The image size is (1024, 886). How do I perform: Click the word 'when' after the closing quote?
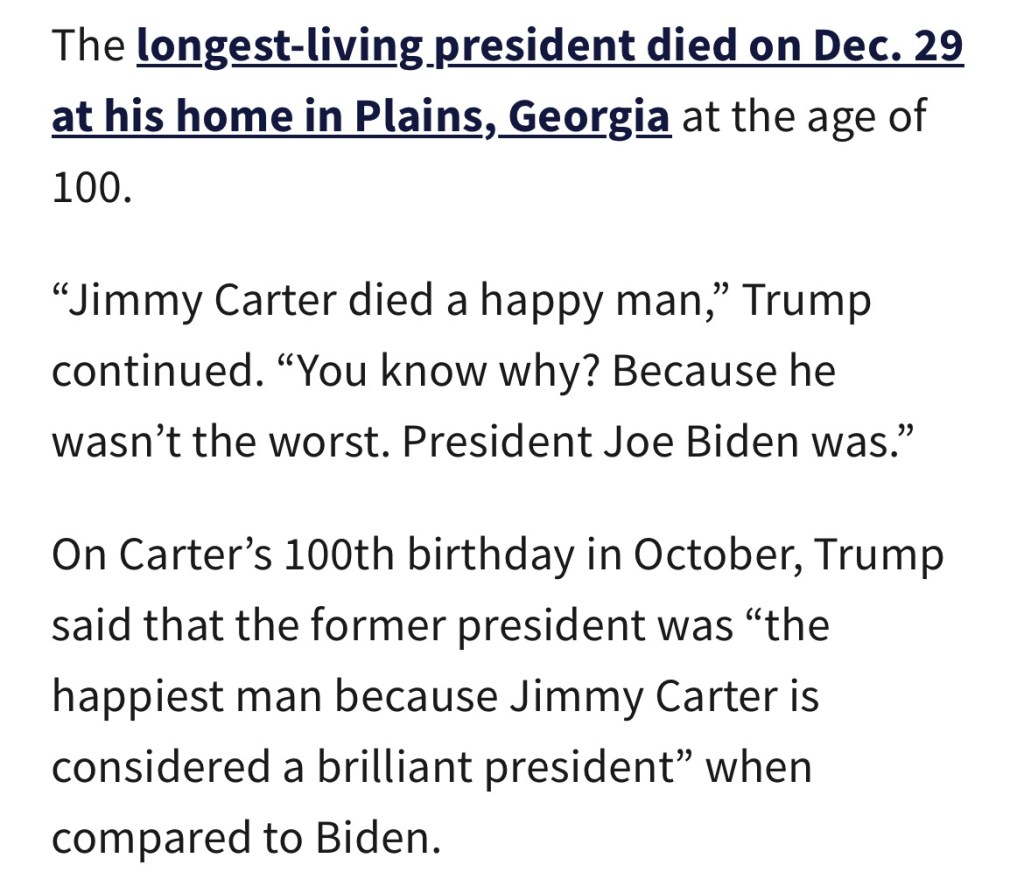coord(762,766)
